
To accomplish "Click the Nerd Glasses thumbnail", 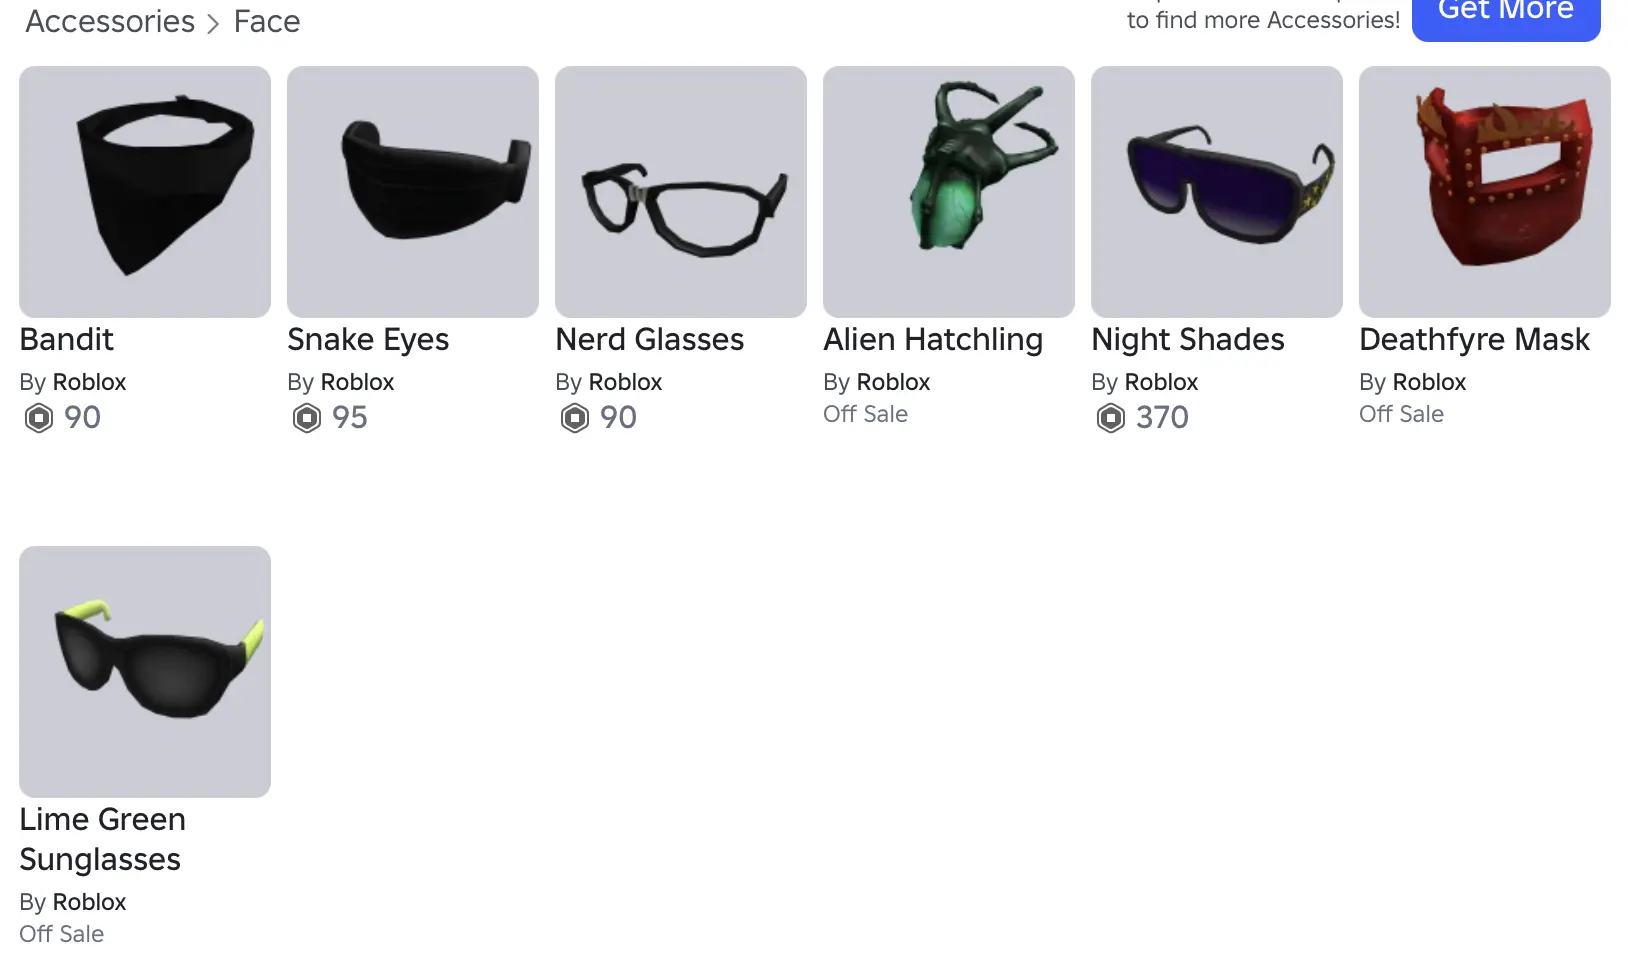I will [681, 192].
